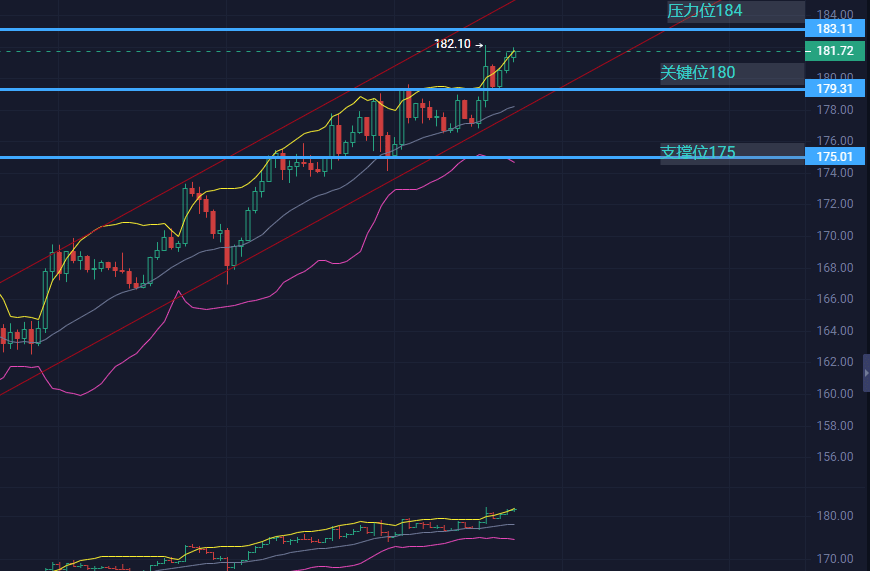
Task: Click 158.00 on the price axis
Action: tap(834, 426)
